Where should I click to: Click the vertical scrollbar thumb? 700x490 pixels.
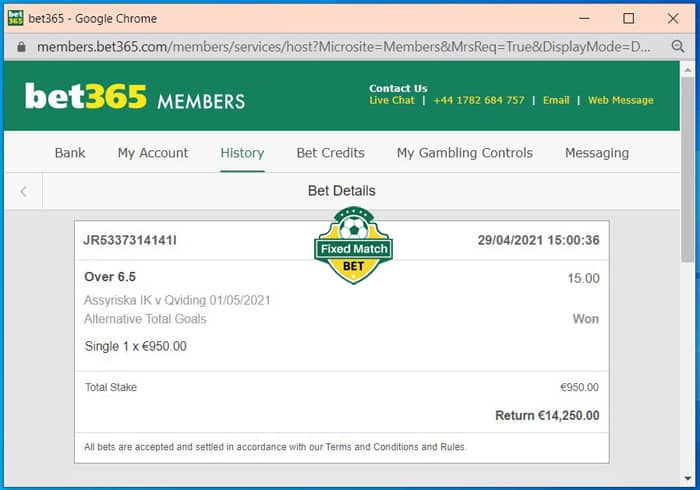(x=688, y=170)
